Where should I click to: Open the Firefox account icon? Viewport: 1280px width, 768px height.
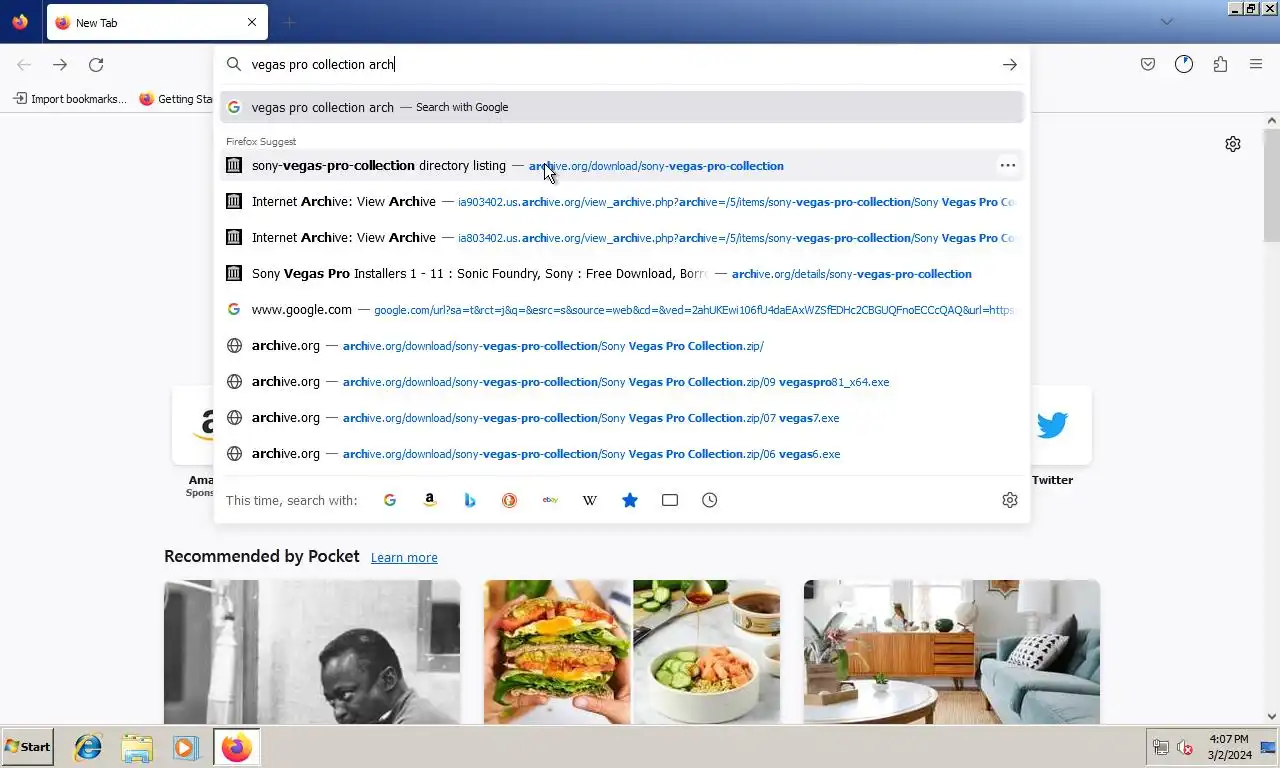1184,64
